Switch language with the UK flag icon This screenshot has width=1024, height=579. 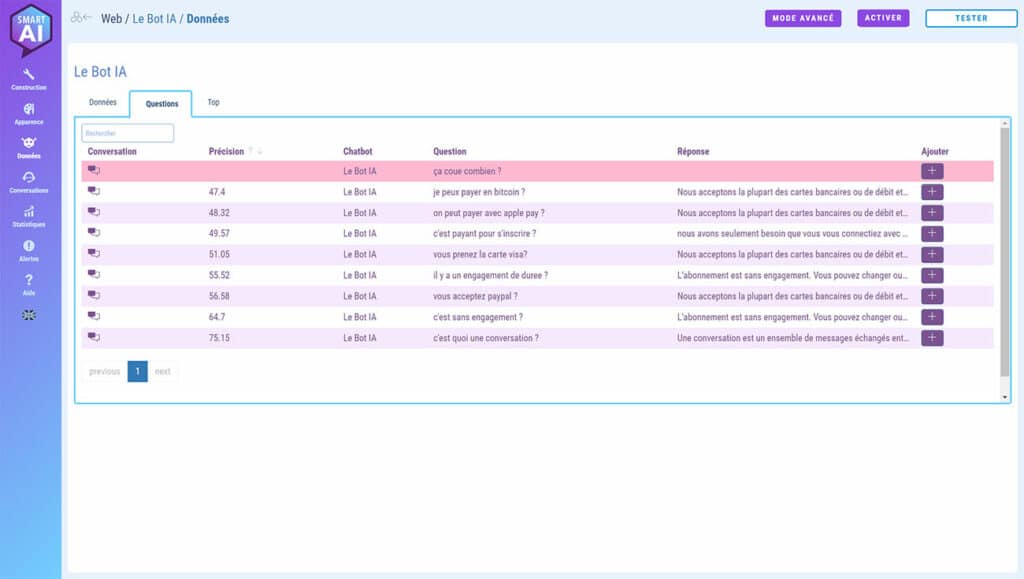[x=29, y=314]
